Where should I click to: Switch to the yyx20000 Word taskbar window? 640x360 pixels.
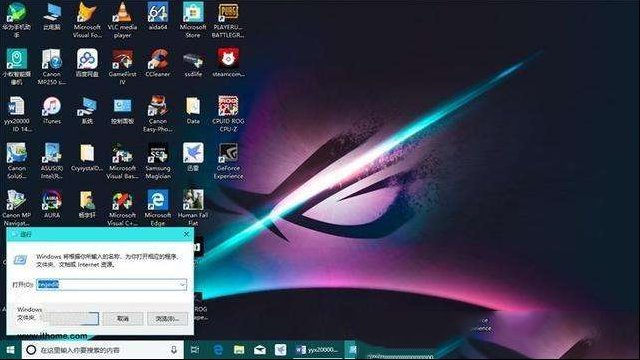pyautogui.click(x=318, y=350)
